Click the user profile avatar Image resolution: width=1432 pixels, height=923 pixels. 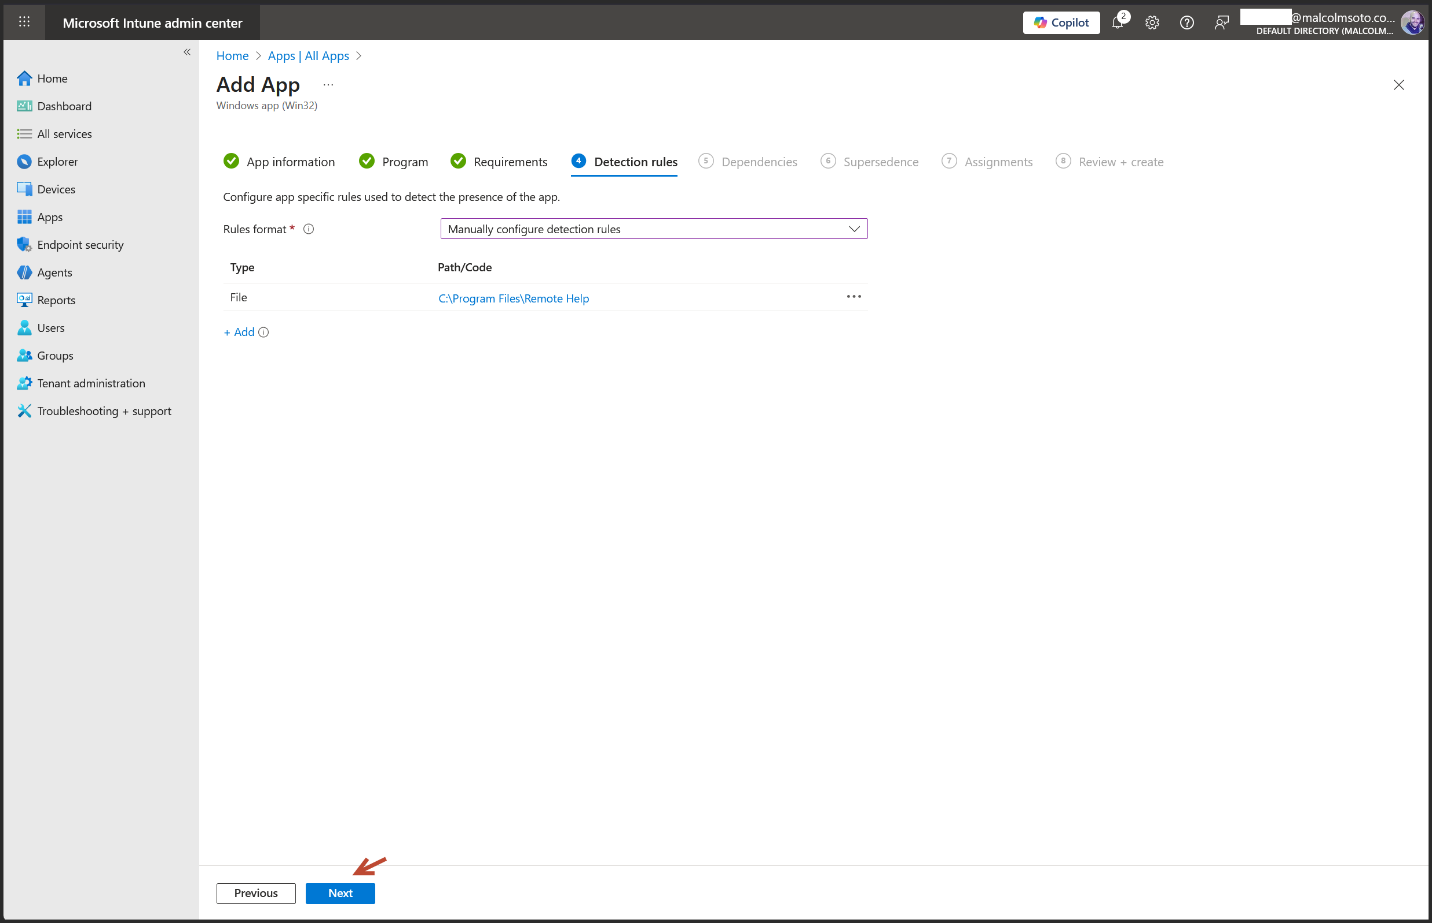click(x=1411, y=22)
